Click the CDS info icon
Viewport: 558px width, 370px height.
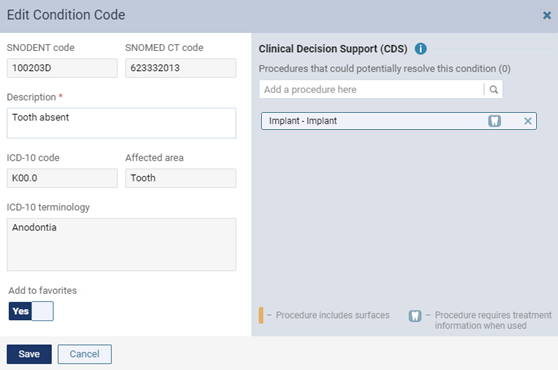pyautogui.click(x=421, y=49)
